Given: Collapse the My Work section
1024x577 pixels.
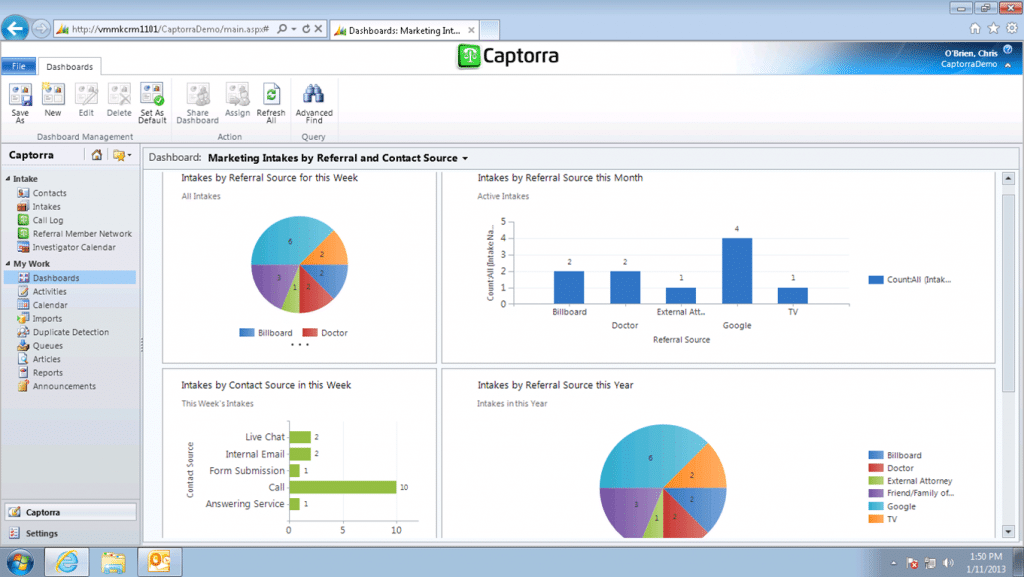Looking at the screenshot, I should pyautogui.click(x=8, y=264).
